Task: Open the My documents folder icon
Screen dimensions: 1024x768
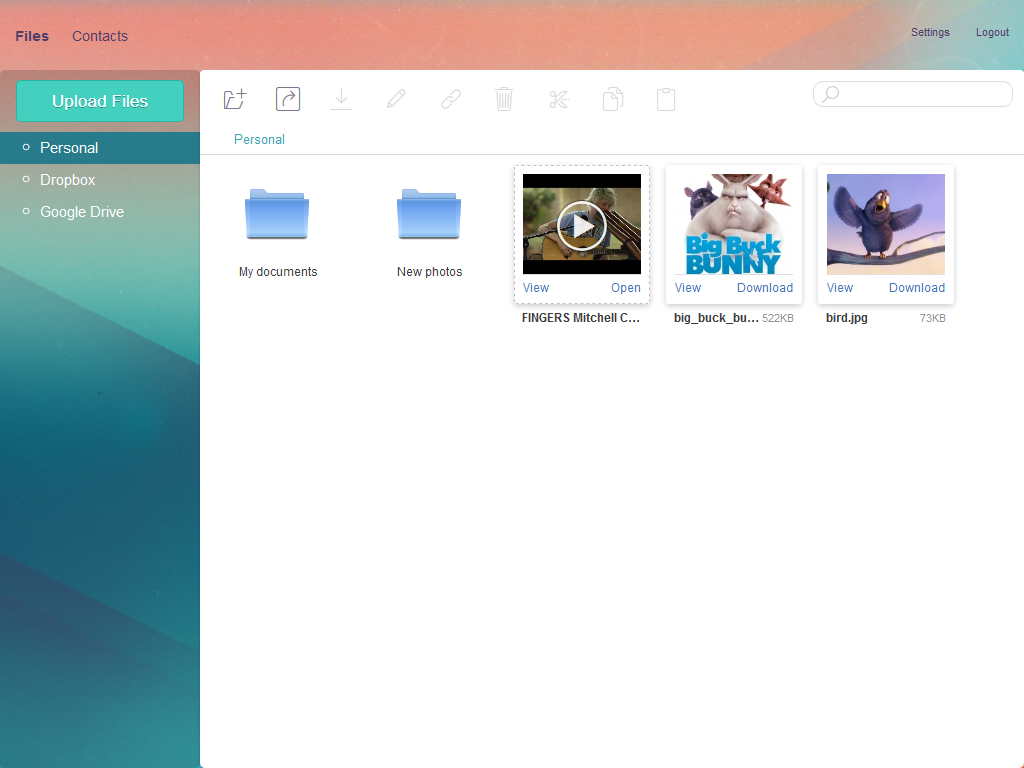Action: click(277, 214)
